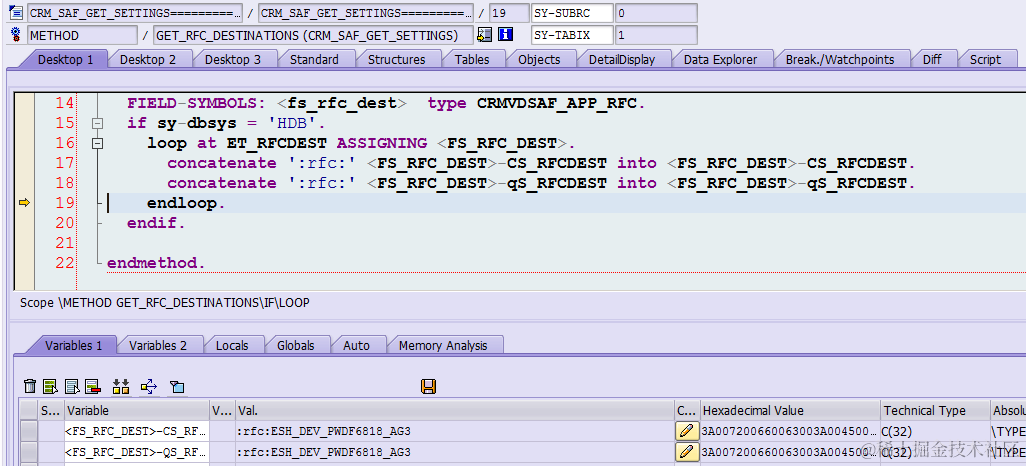The height and width of the screenshot is (466, 1026).
Task: Open the Tables tab
Action: [472, 60]
